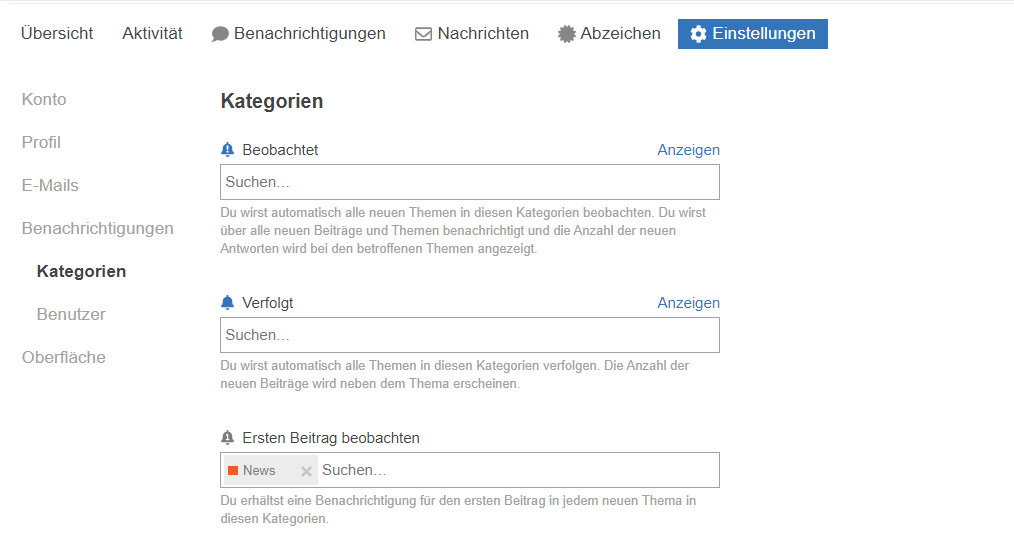Viewport: 1014px width, 551px height.
Task: Switch to the Aktivität tab
Action: (x=152, y=34)
